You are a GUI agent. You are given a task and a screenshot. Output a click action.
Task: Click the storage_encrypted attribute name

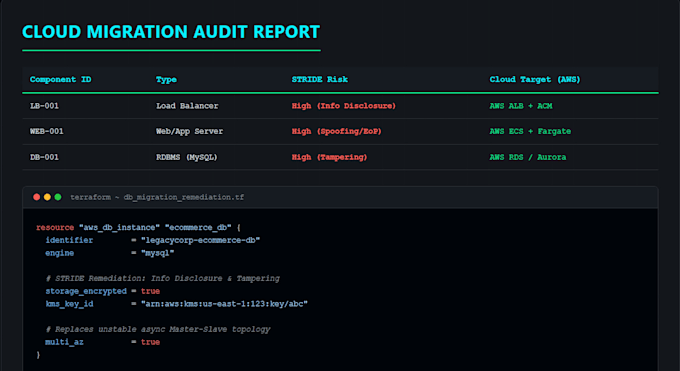point(86,291)
